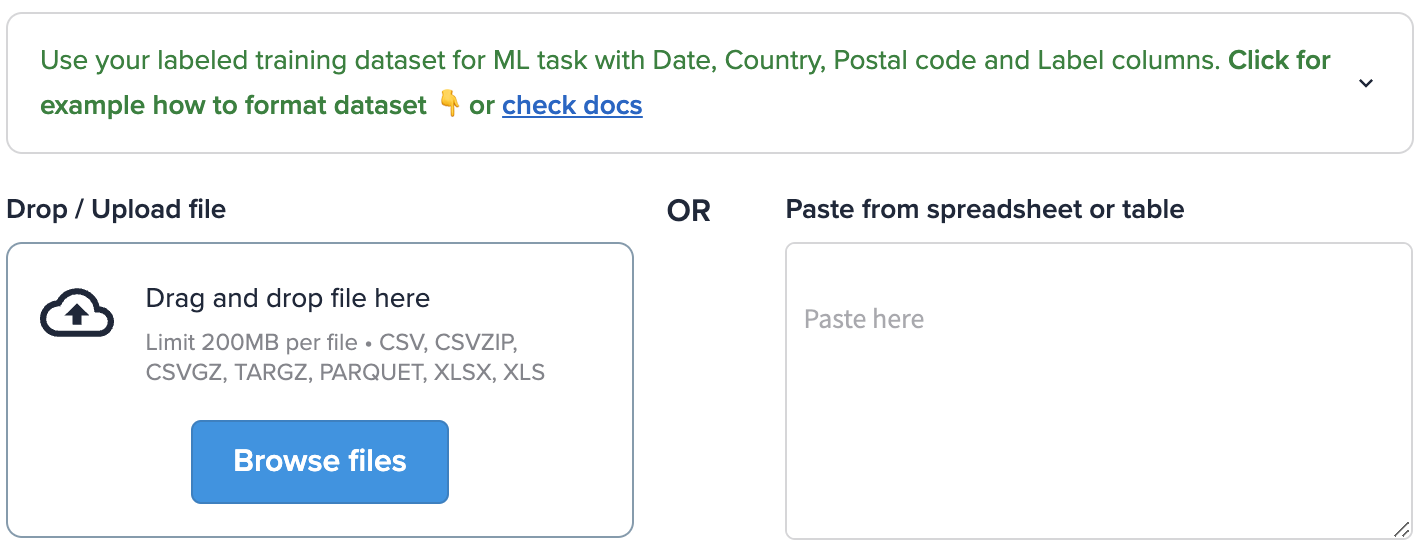Click the "Drag and drop file here" text
This screenshot has height=546, width=1420.
(288, 298)
